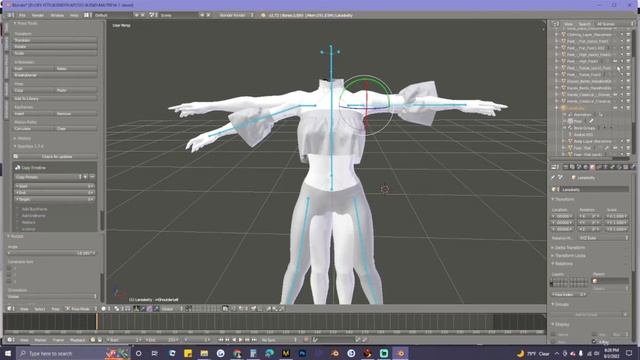Click the Angle slider in Rotate panel
This screenshot has width=640, height=360.
click(52, 253)
